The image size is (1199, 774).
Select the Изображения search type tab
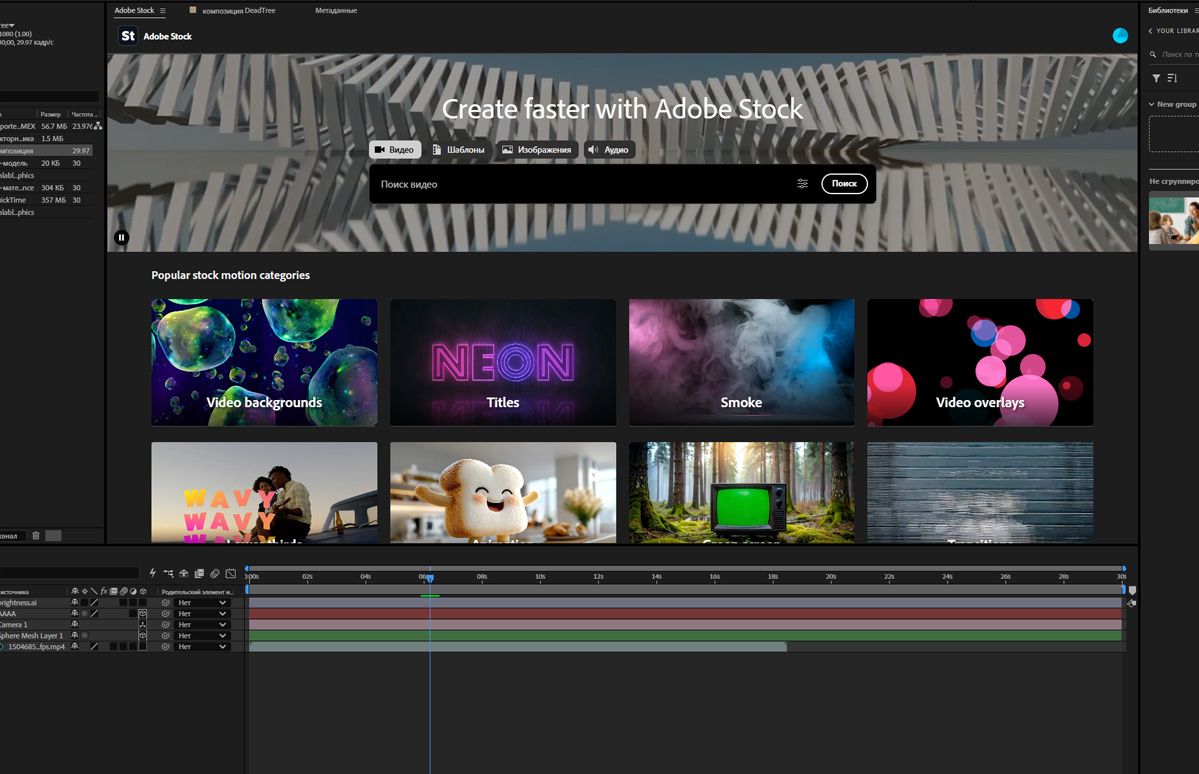pos(537,150)
